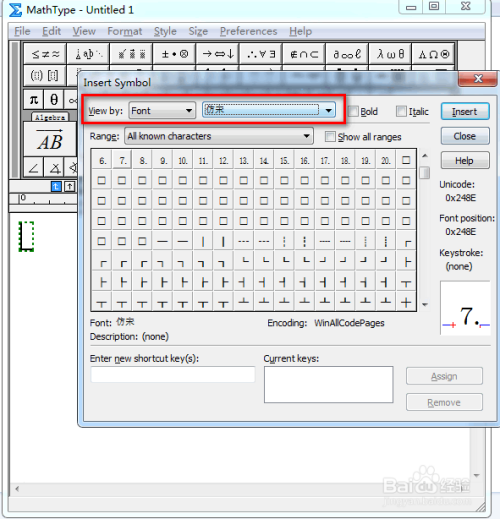500x519 pixels.
Task: Open the File menu
Action: (x=22, y=31)
